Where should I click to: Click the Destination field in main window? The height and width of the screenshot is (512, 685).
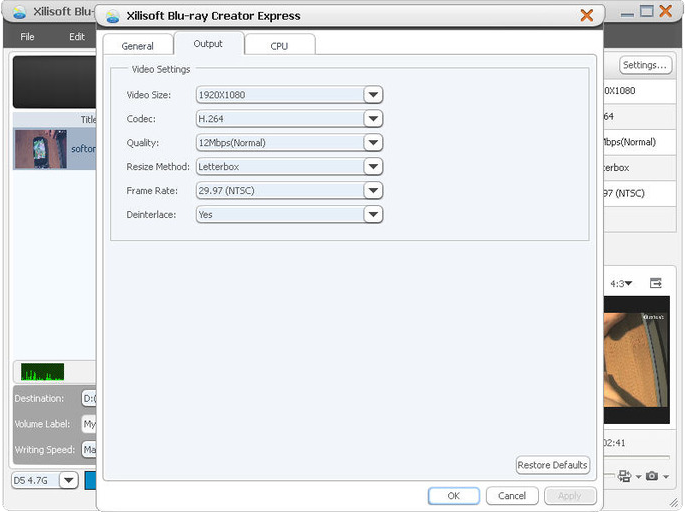(x=89, y=398)
